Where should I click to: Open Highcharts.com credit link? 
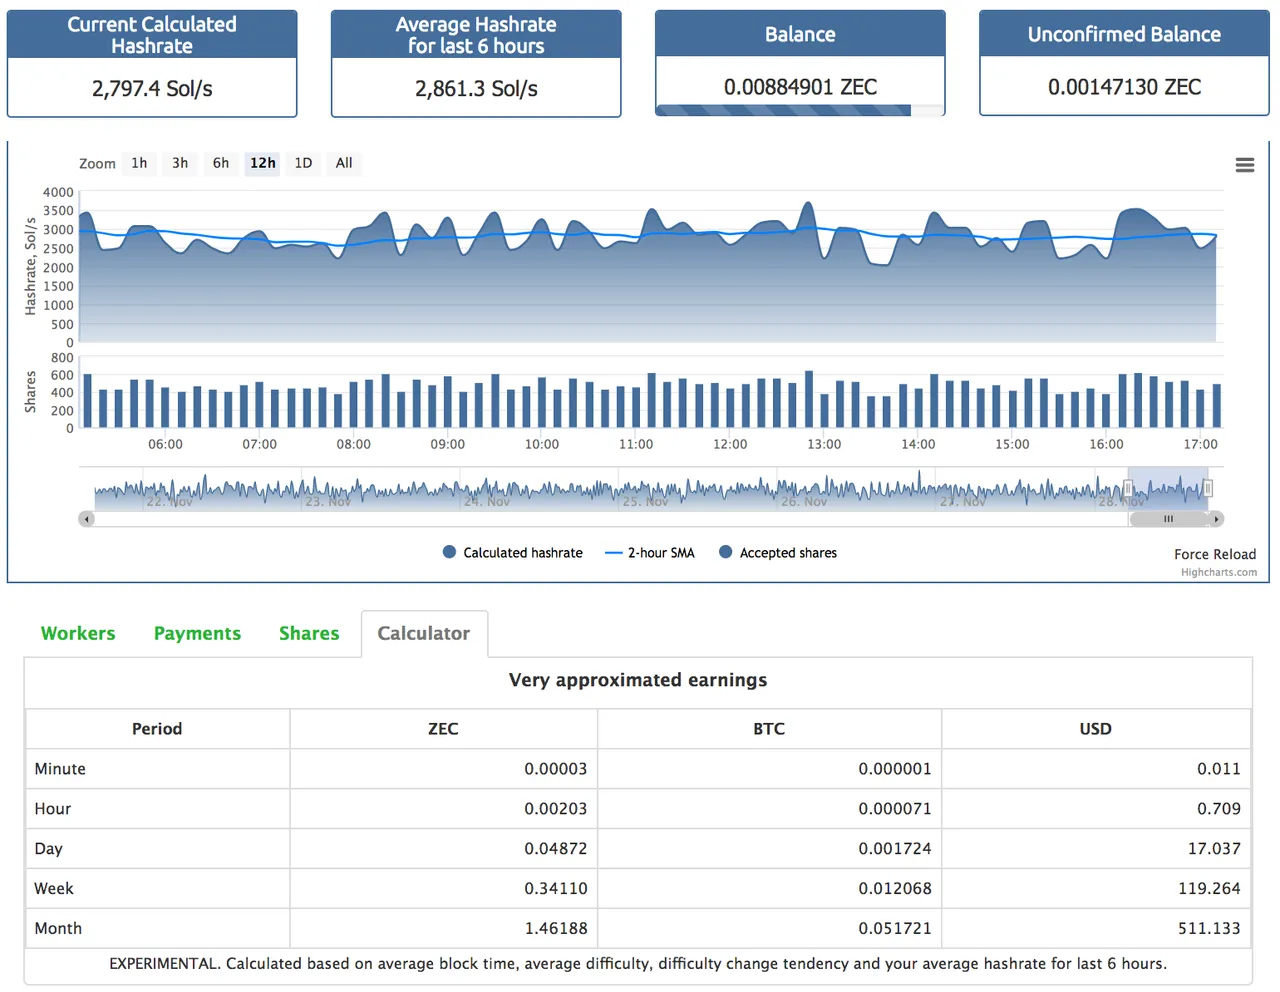(1219, 572)
